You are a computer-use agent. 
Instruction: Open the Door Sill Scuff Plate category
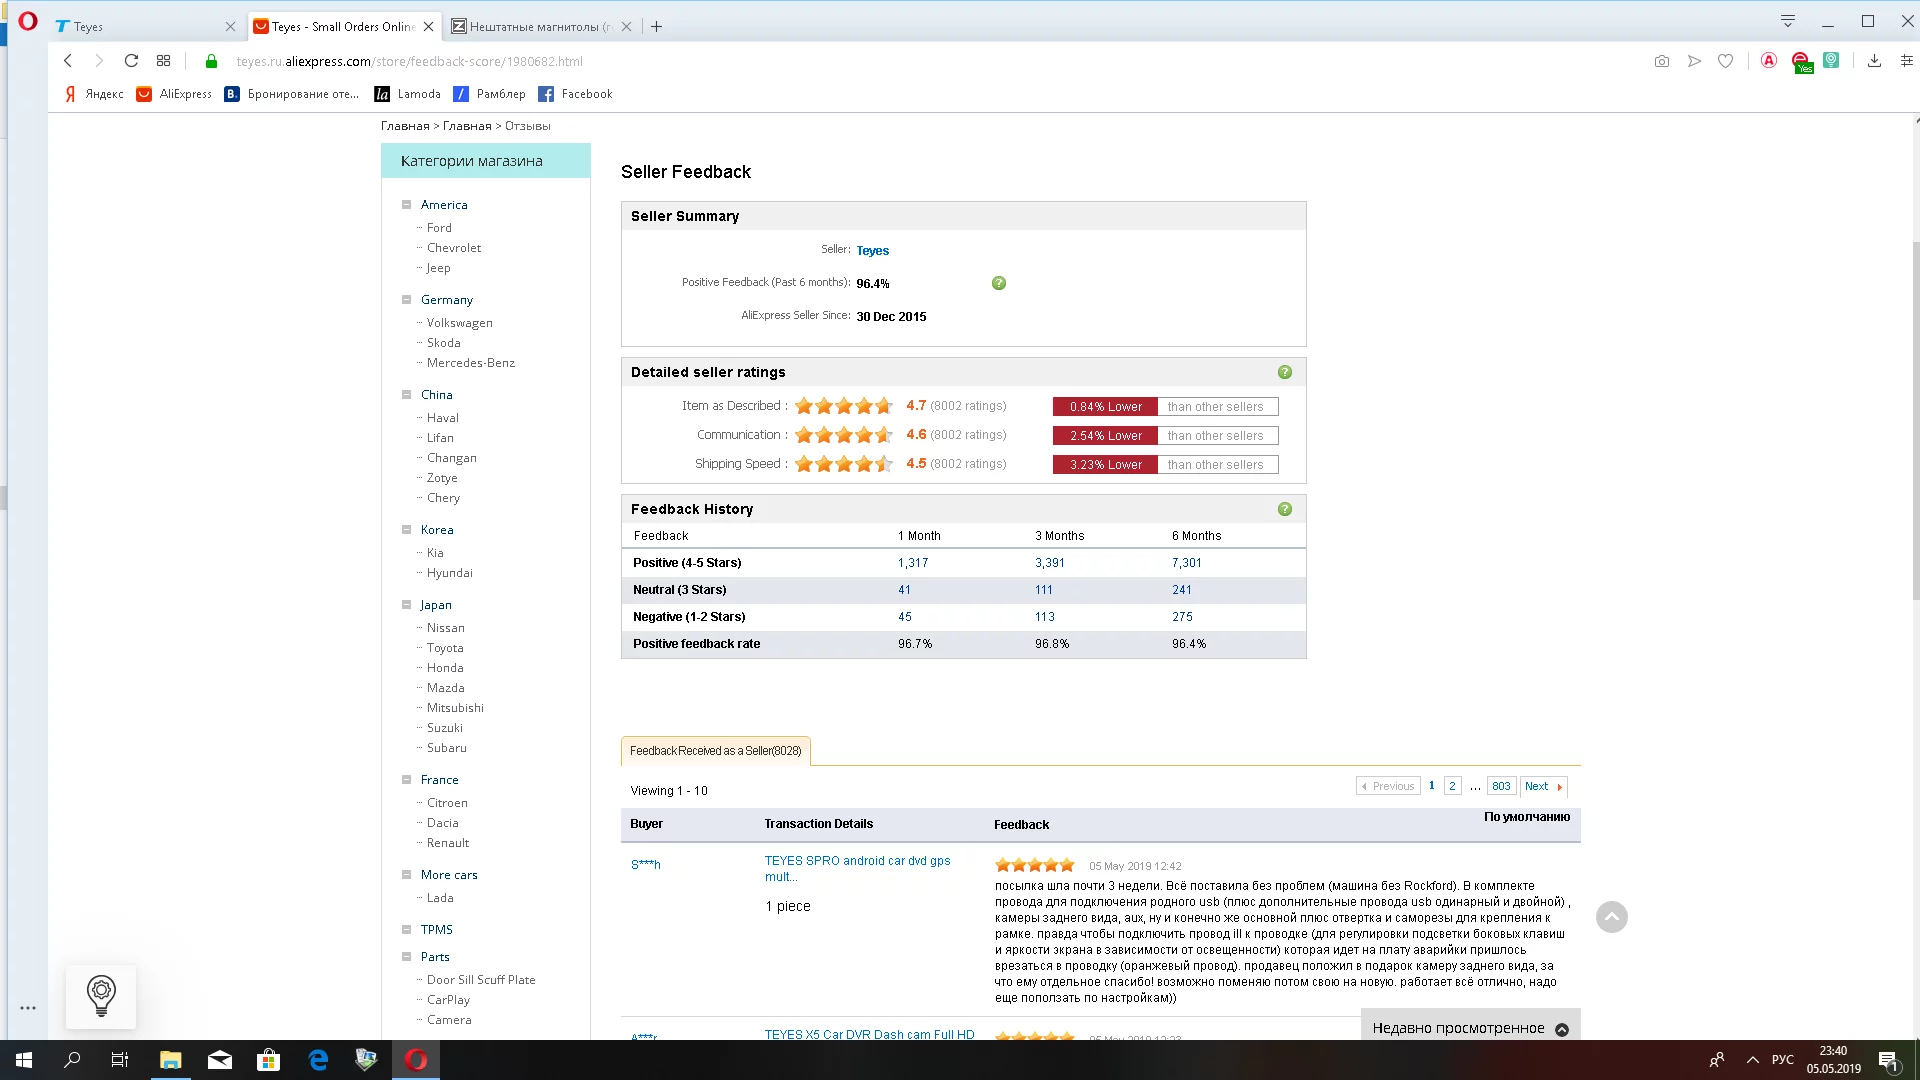pos(481,980)
